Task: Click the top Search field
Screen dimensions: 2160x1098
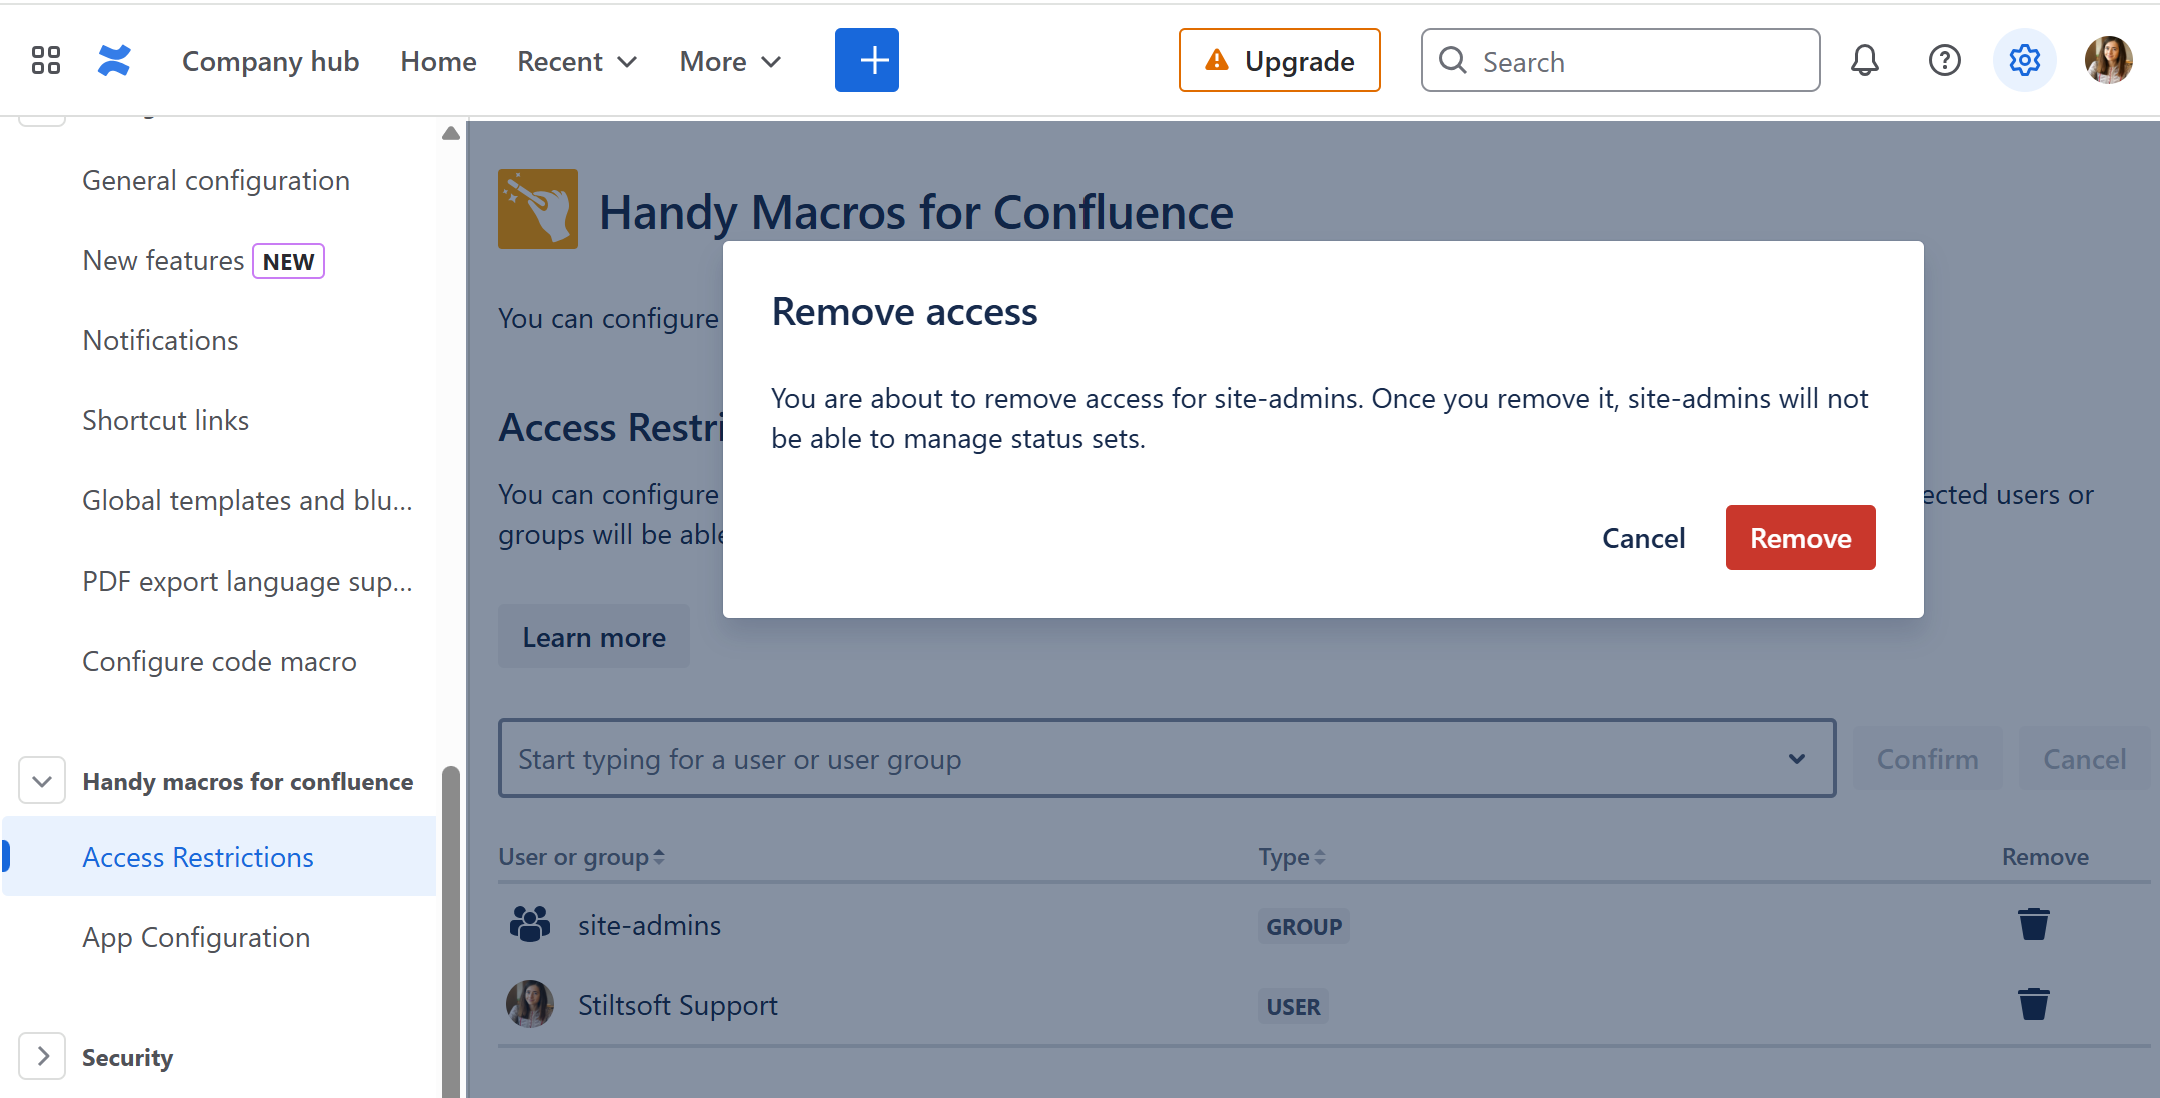Action: coord(1620,61)
